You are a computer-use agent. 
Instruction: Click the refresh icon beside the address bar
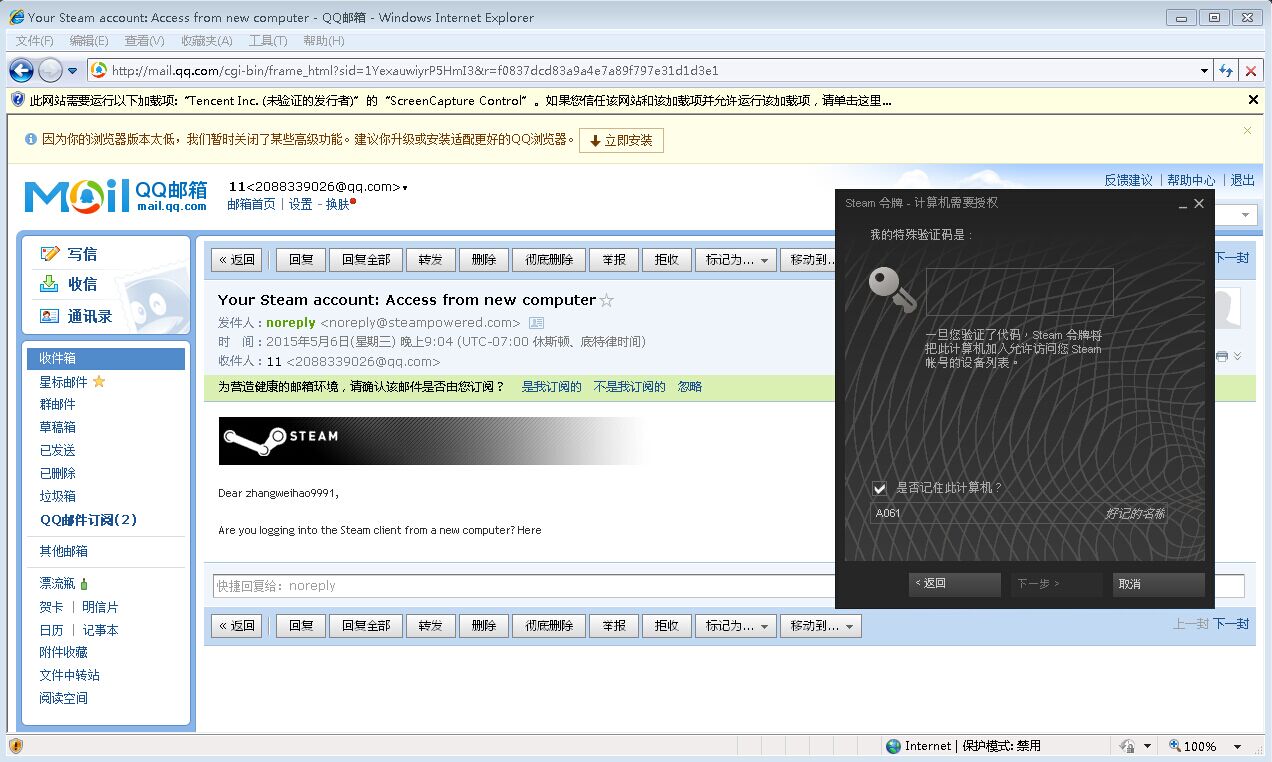1227,71
